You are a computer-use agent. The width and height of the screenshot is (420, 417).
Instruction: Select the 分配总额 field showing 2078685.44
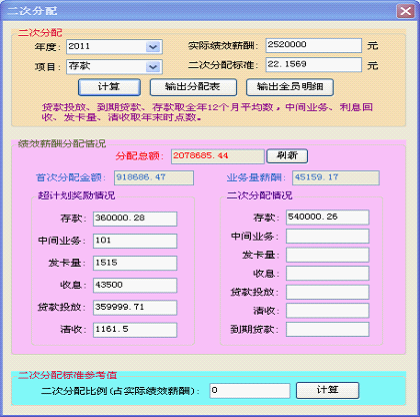click(x=218, y=156)
